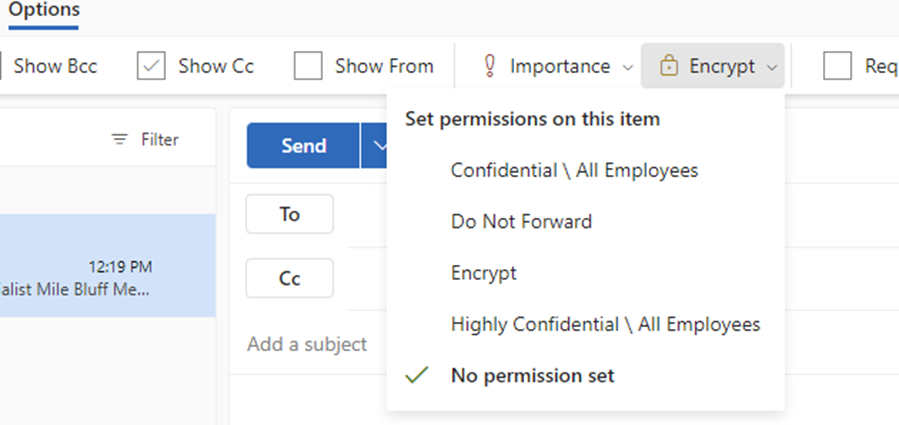
Task: Click the Add a subject field
Action: pyautogui.click(x=307, y=344)
